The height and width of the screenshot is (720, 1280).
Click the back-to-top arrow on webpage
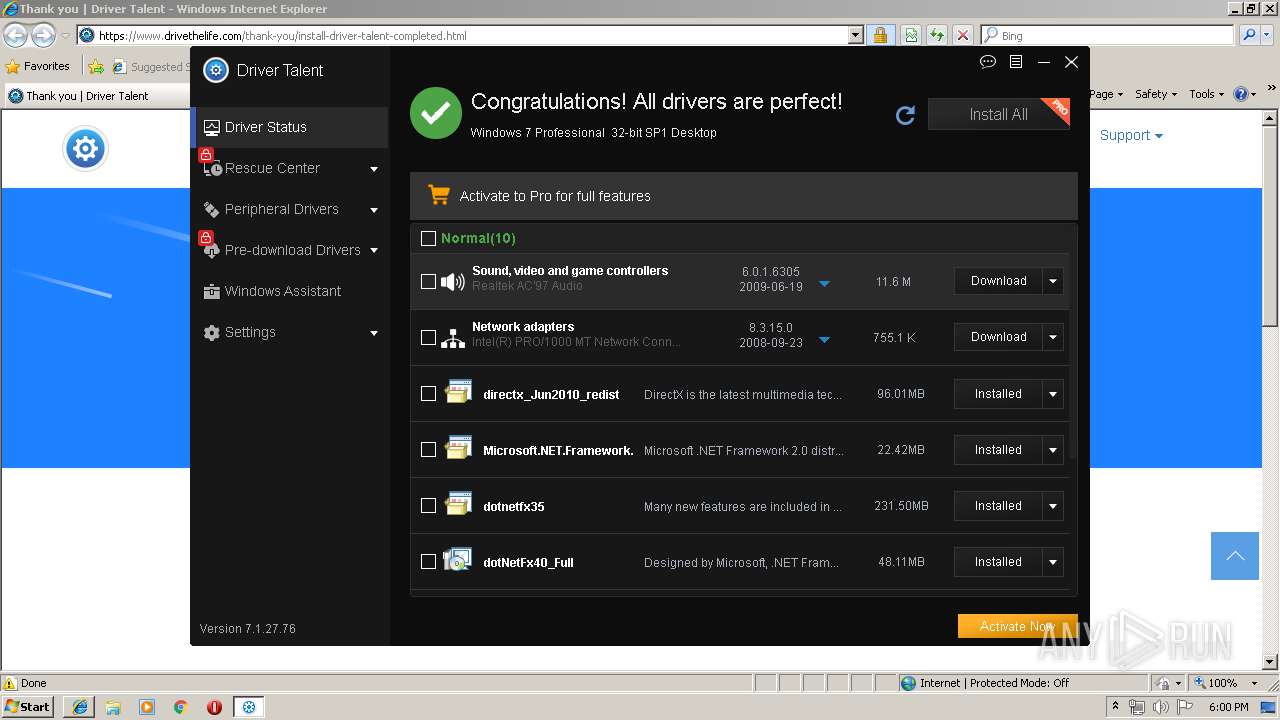(1235, 556)
